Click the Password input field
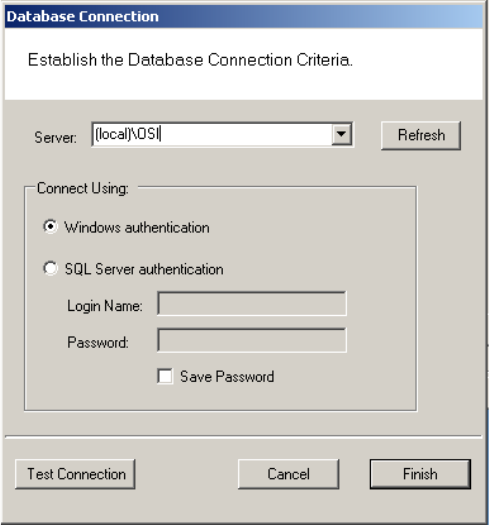The width and height of the screenshot is (489, 525). (252, 340)
